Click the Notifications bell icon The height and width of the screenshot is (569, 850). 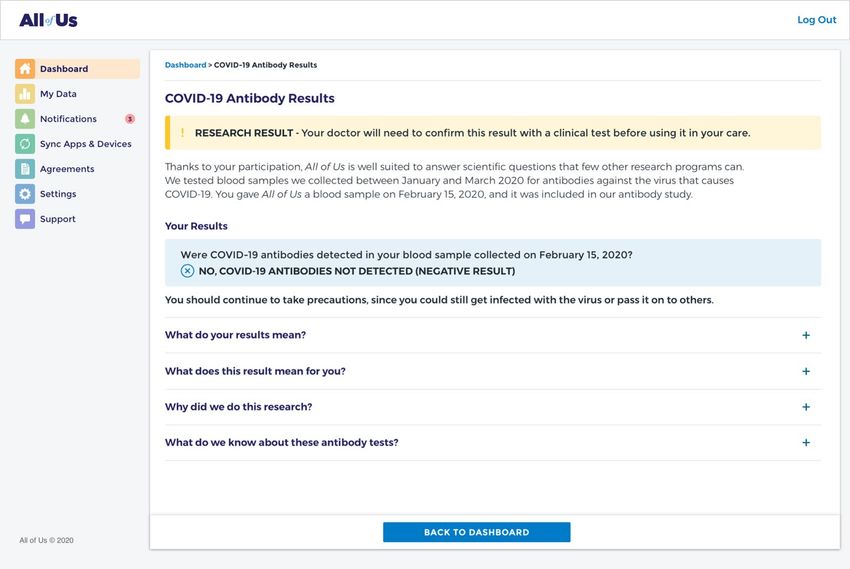coord(25,119)
